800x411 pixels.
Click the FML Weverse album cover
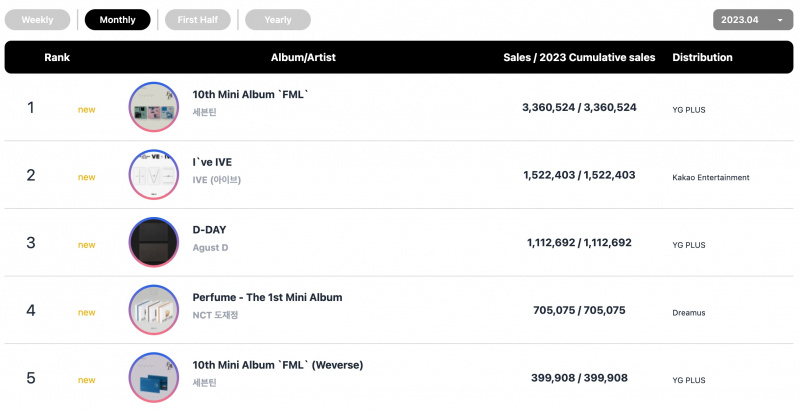coord(154,378)
